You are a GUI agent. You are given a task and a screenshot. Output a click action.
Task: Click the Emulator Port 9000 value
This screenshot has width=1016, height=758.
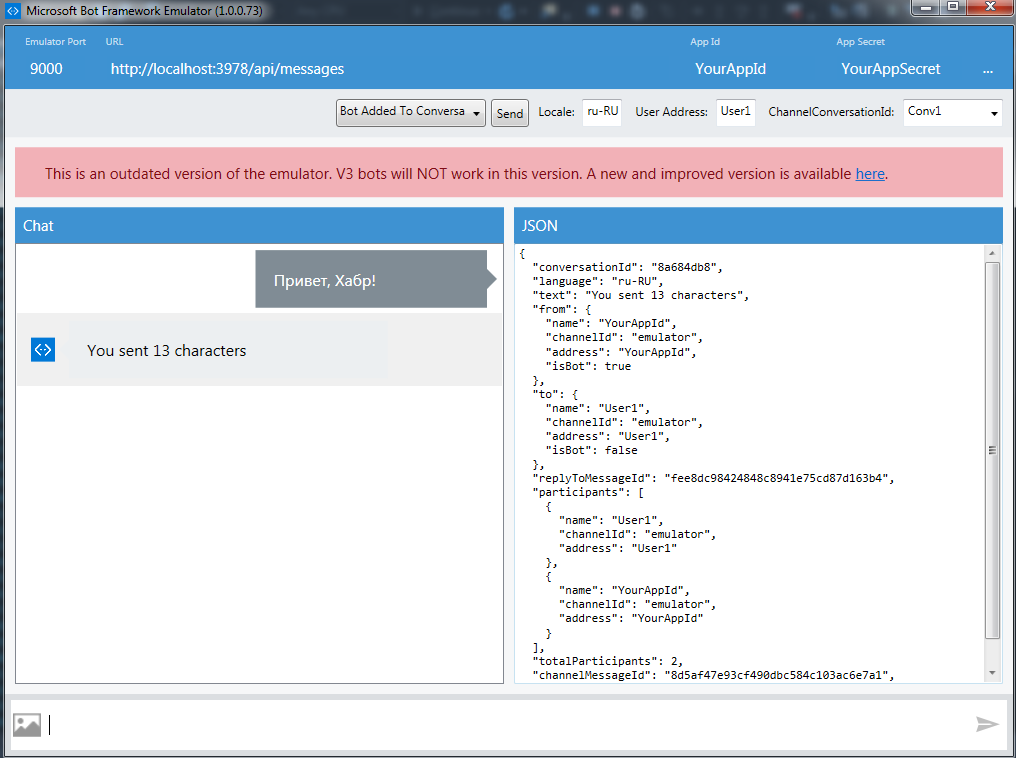click(x=46, y=69)
